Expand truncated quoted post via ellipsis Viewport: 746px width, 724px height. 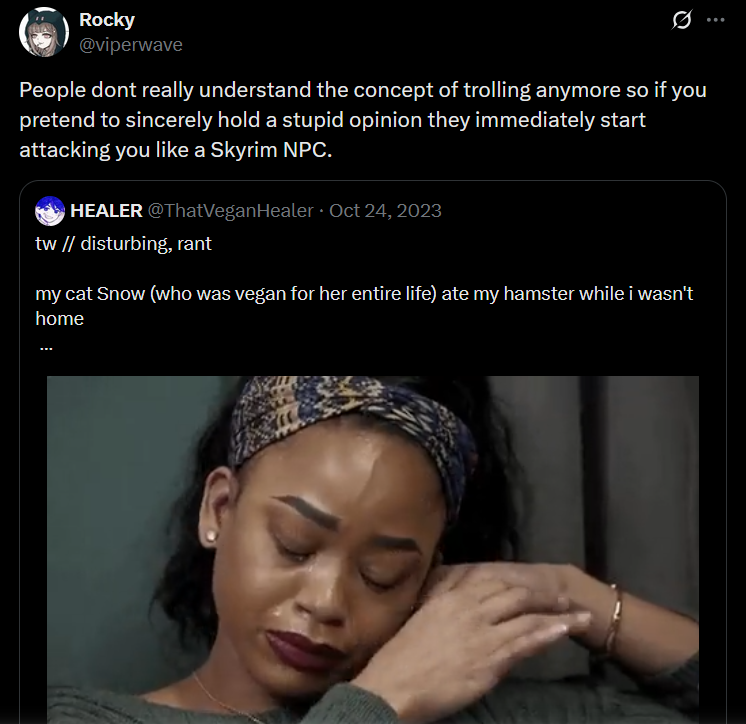[46, 348]
